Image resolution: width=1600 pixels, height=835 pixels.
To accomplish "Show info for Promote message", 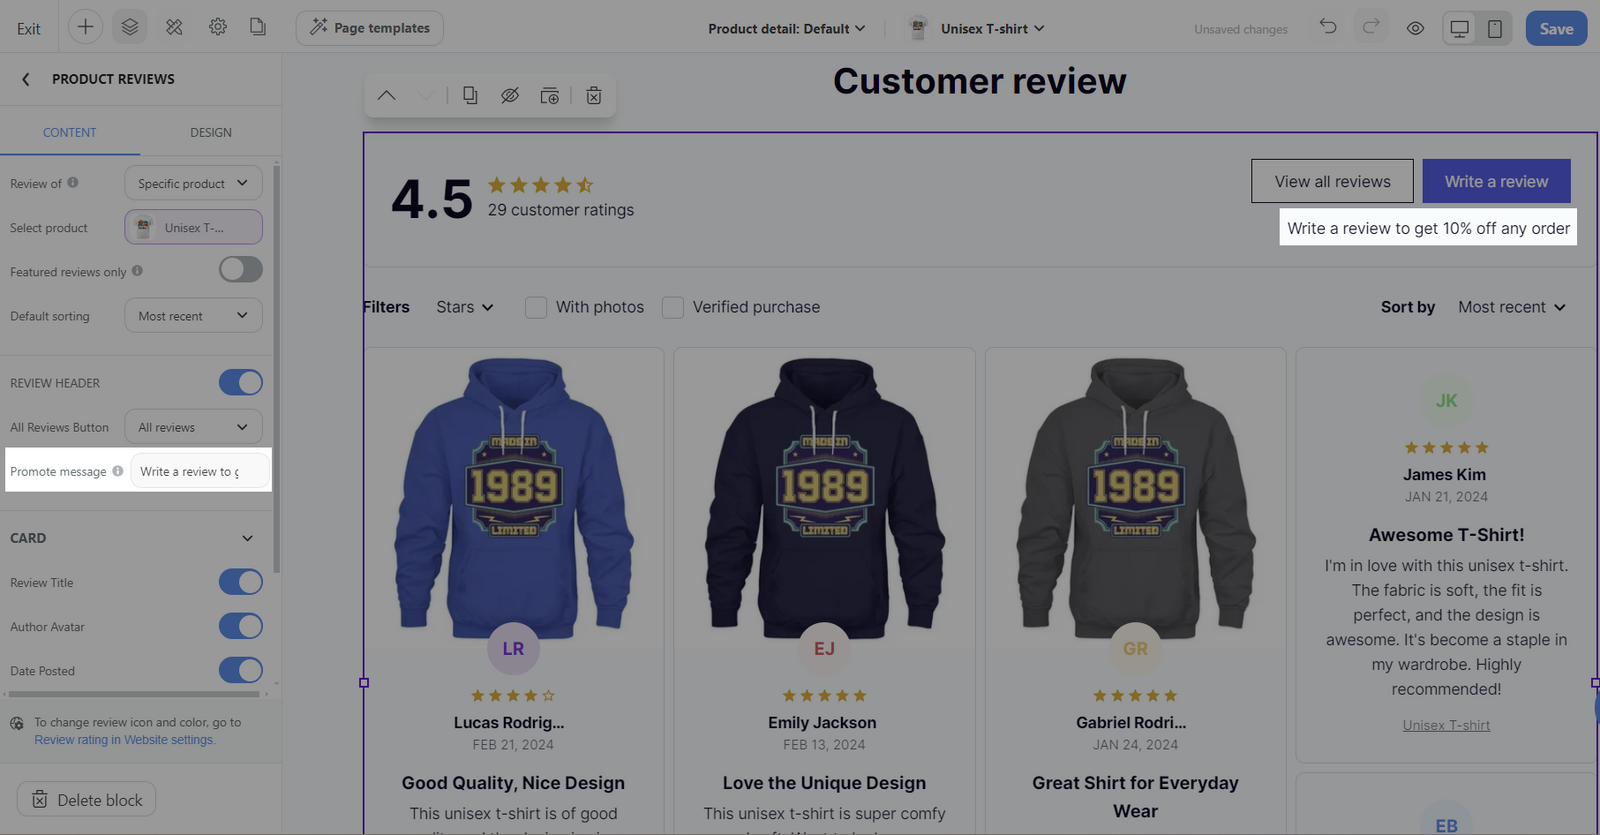I will (x=118, y=471).
